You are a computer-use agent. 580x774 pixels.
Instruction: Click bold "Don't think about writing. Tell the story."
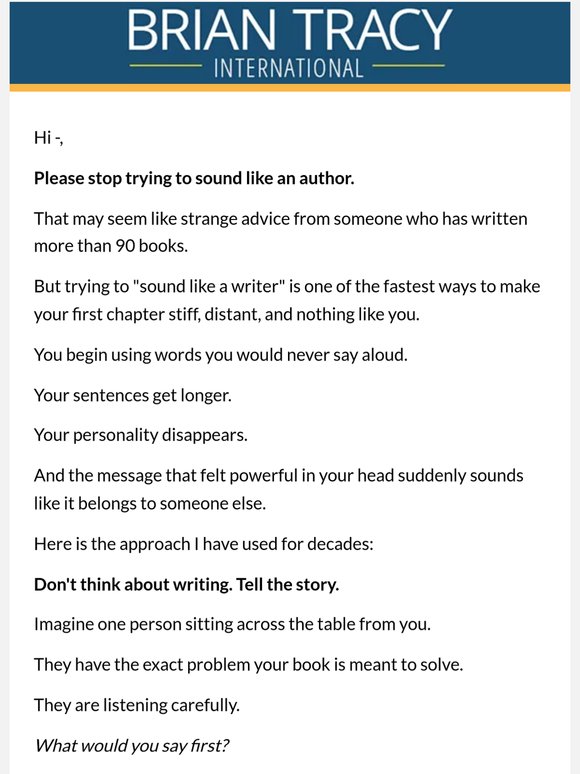(x=186, y=584)
